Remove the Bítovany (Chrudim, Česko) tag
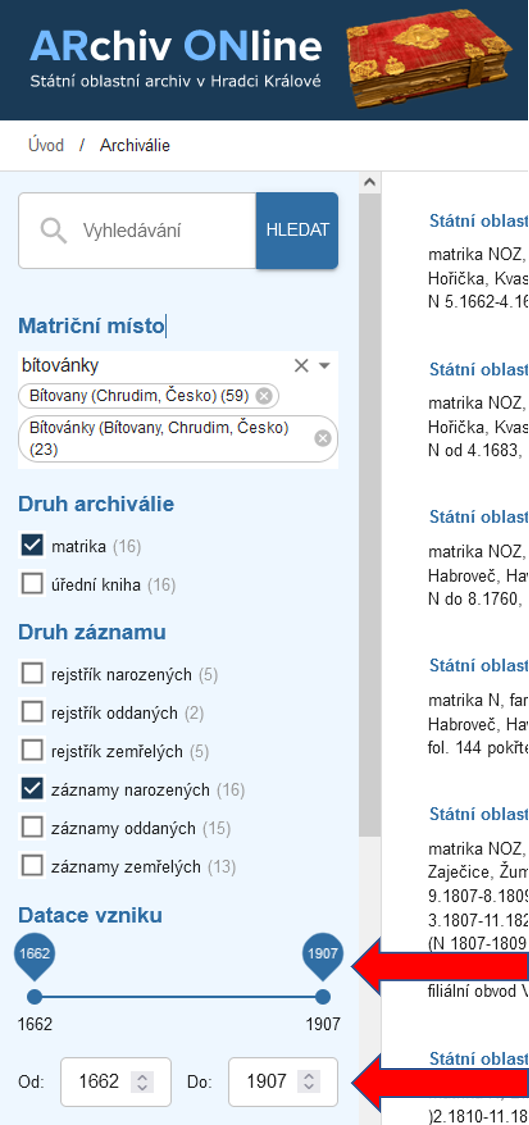 click(264, 395)
